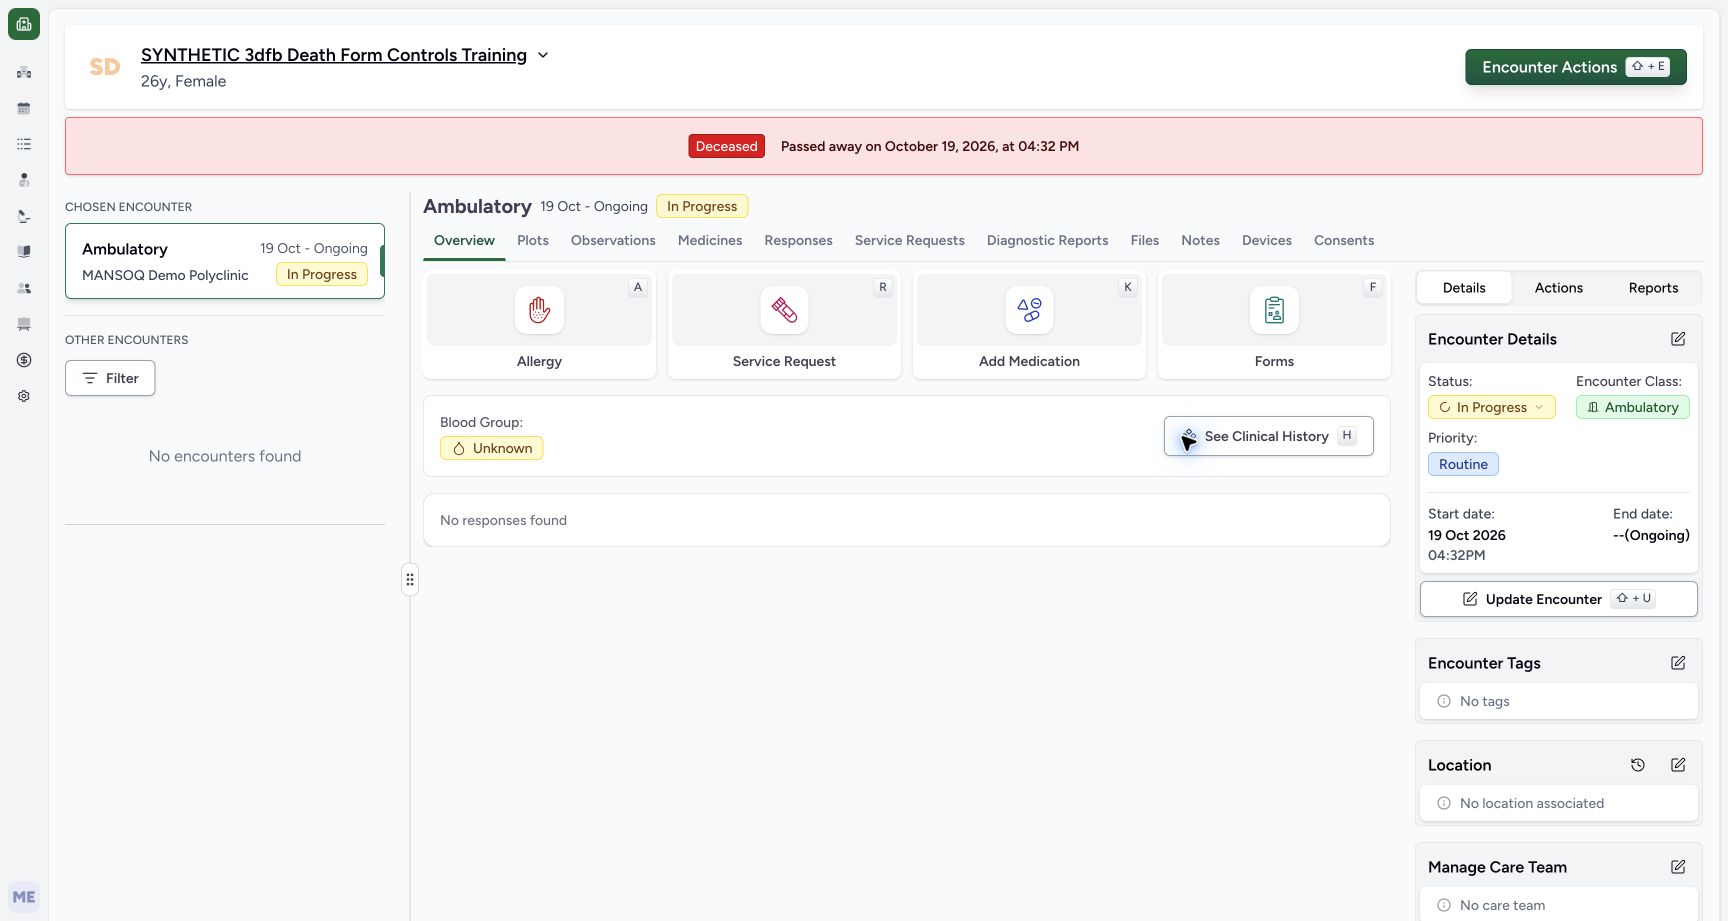Click the Forms clipboard icon
Image resolution: width=1728 pixels, height=921 pixels.
pos(1274,310)
